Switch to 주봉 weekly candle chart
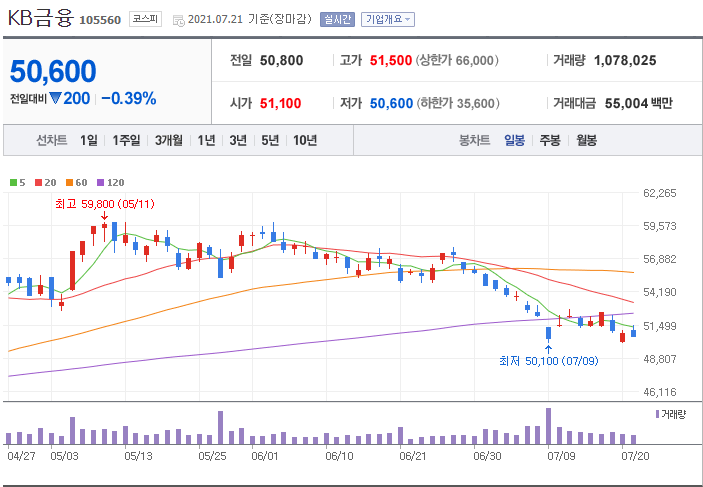The image size is (703, 487). pos(550,140)
